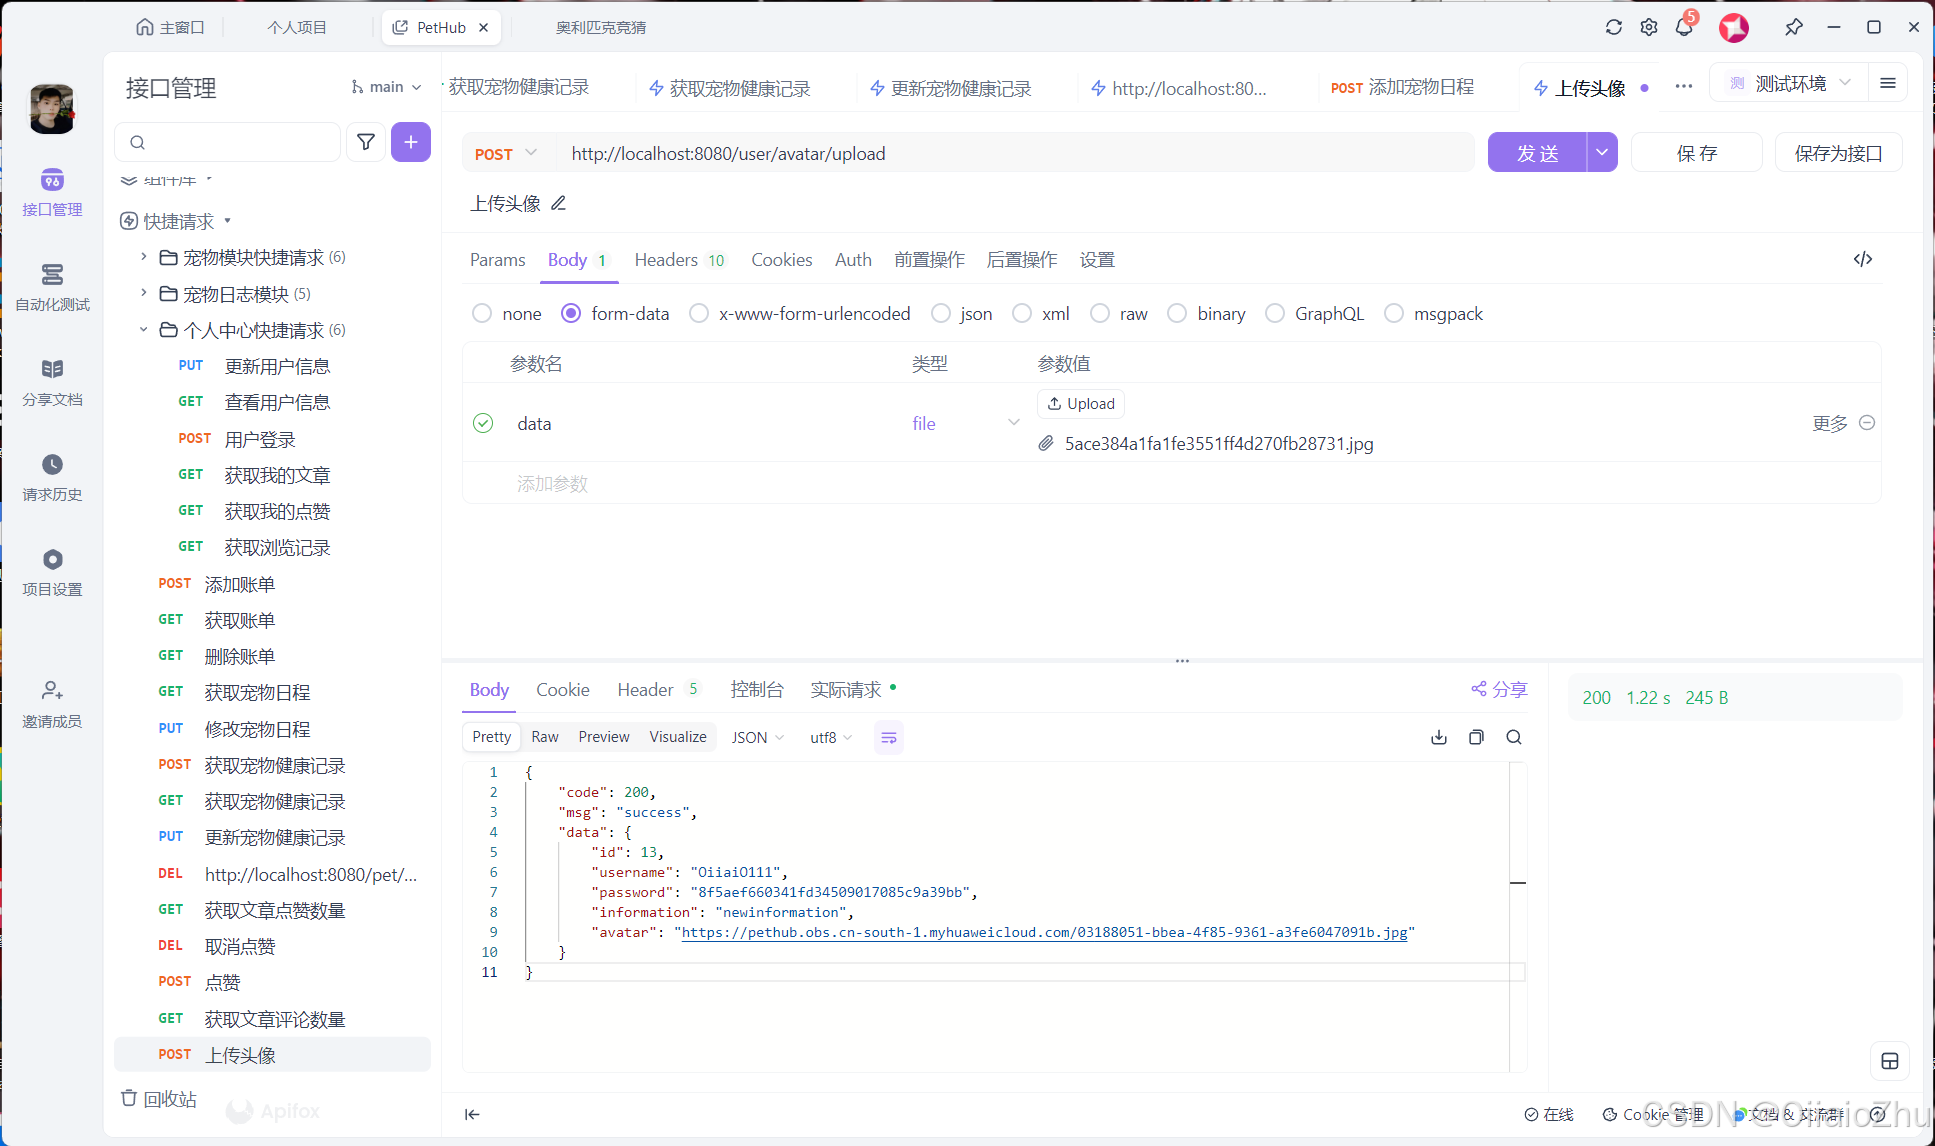Open the code generation icon
Viewport: 1935px width, 1146px height.
point(1862,259)
